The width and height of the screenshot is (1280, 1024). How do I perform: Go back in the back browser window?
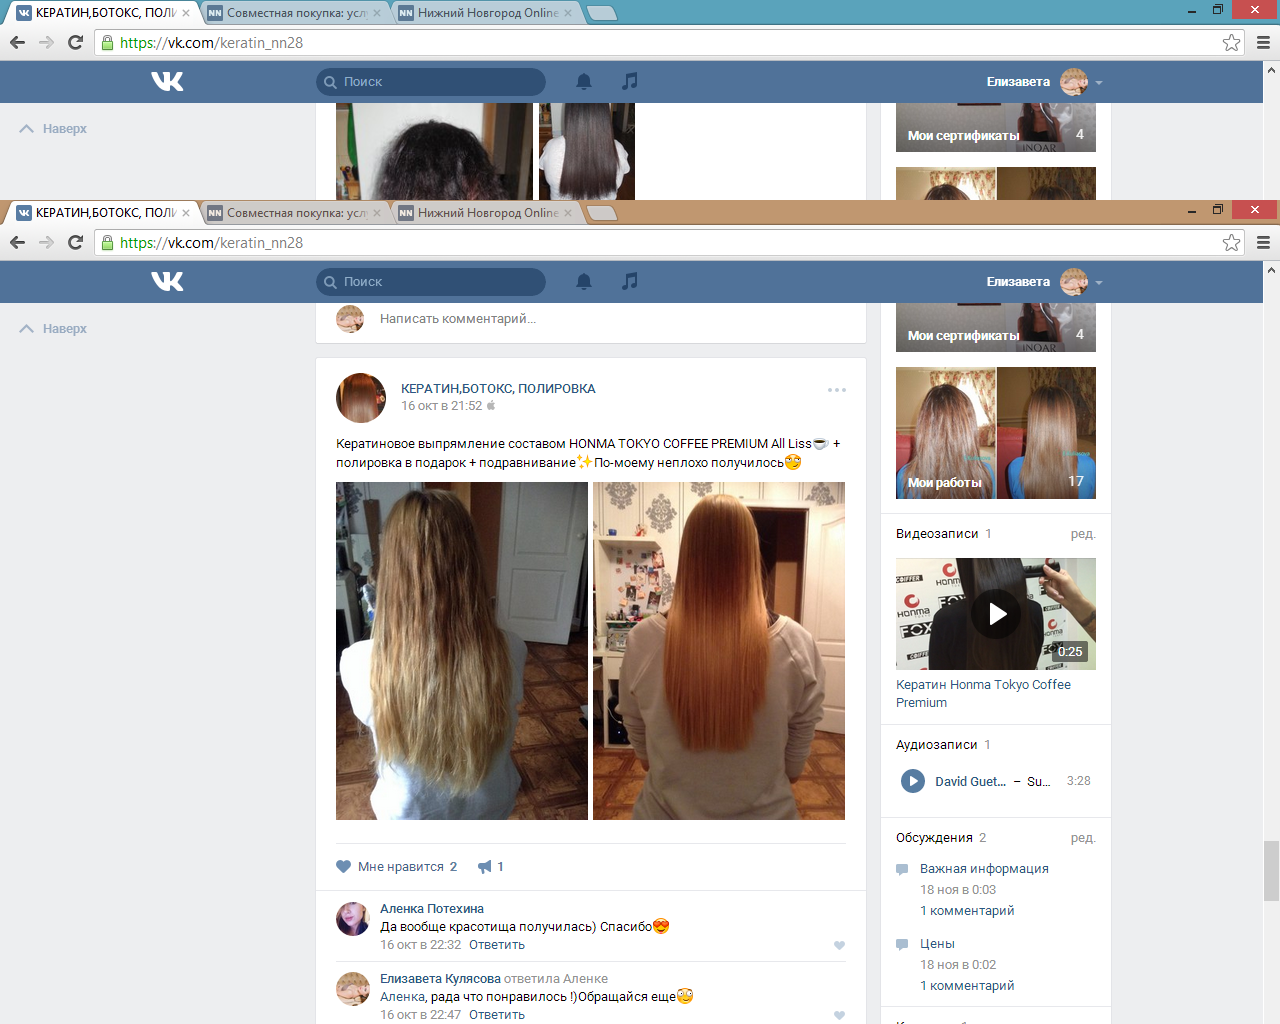pyautogui.click(x=17, y=42)
